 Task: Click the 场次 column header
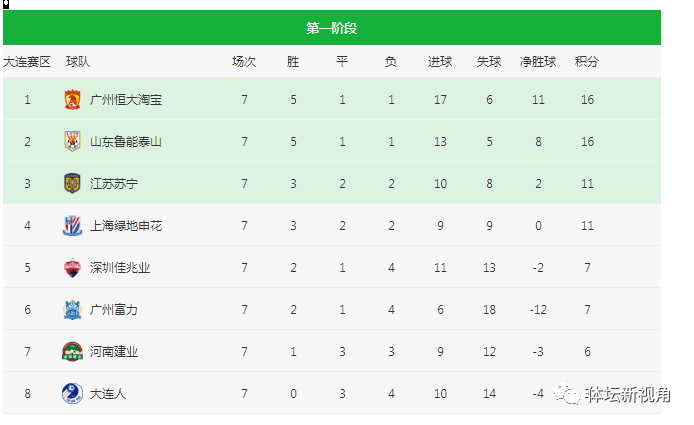pos(244,62)
